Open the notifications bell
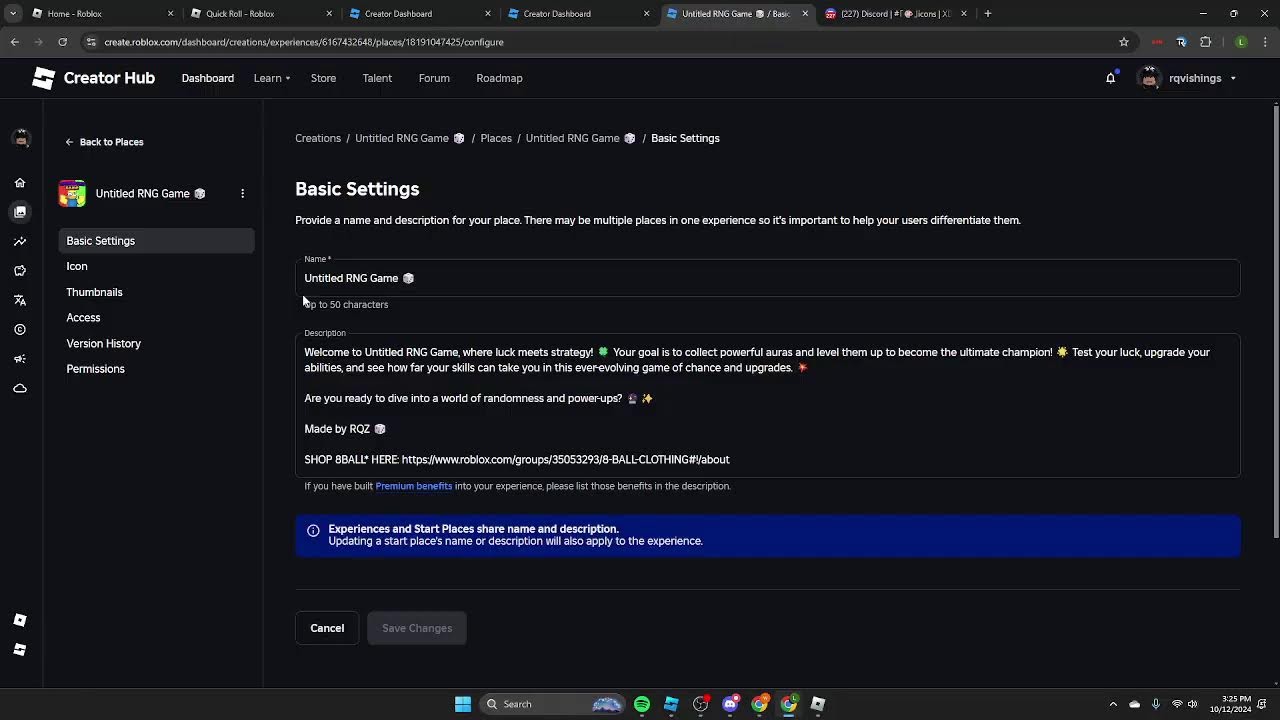1280x720 pixels. pos(1110,78)
